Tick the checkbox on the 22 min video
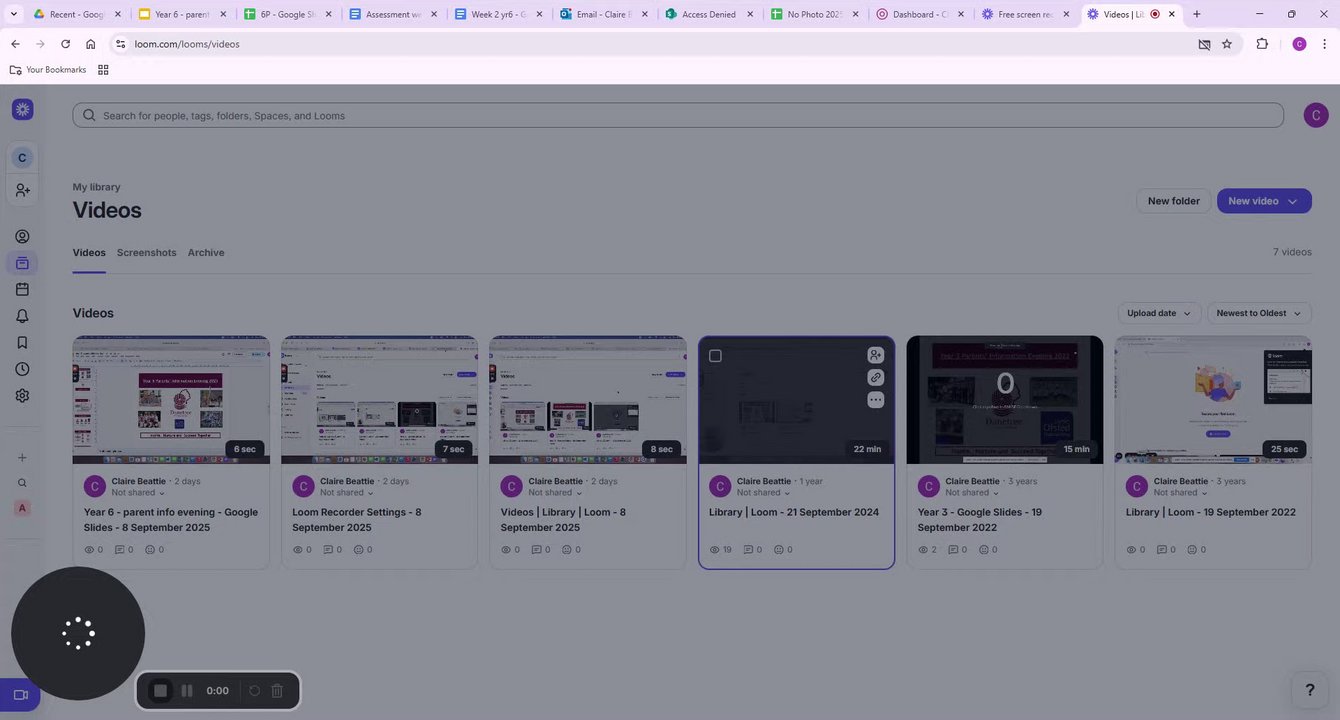The height and width of the screenshot is (720, 1340). click(715, 356)
